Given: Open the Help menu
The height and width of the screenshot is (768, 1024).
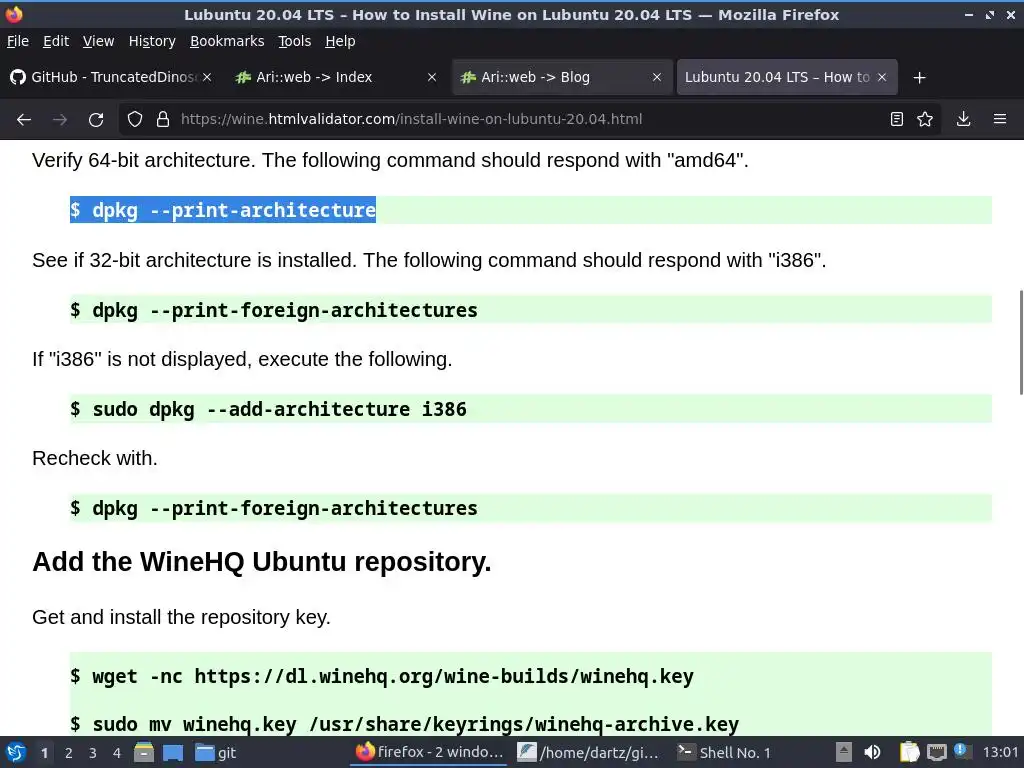Looking at the screenshot, I should click(x=340, y=41).
